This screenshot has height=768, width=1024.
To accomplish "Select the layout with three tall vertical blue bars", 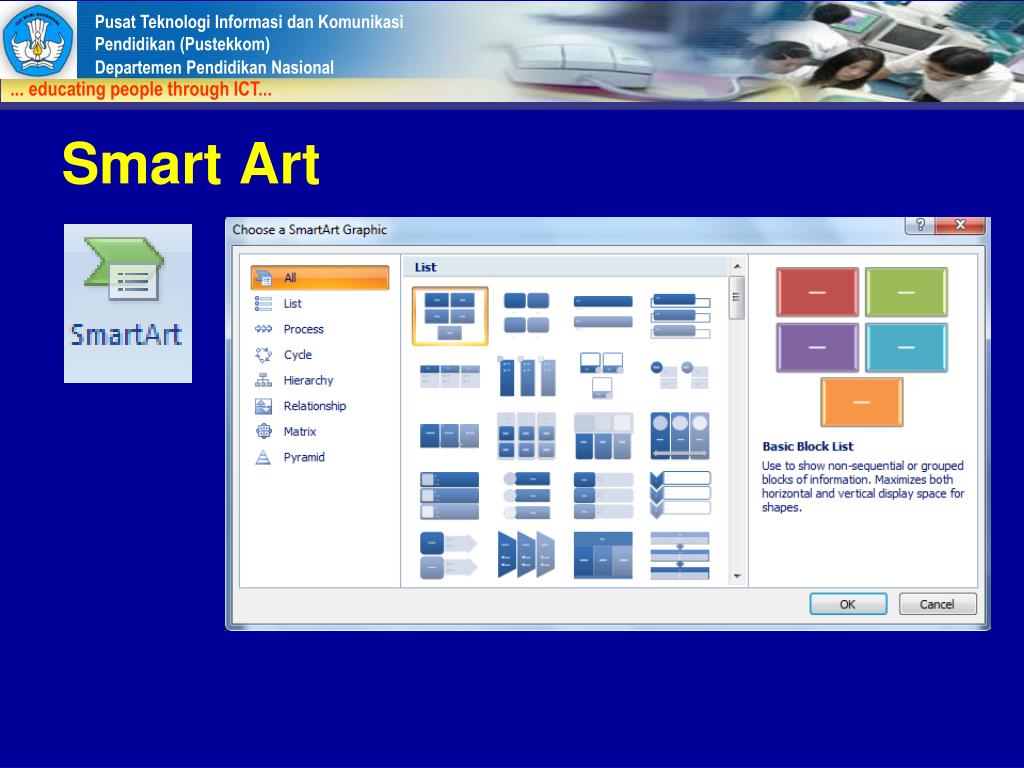I will pos(526,376).
